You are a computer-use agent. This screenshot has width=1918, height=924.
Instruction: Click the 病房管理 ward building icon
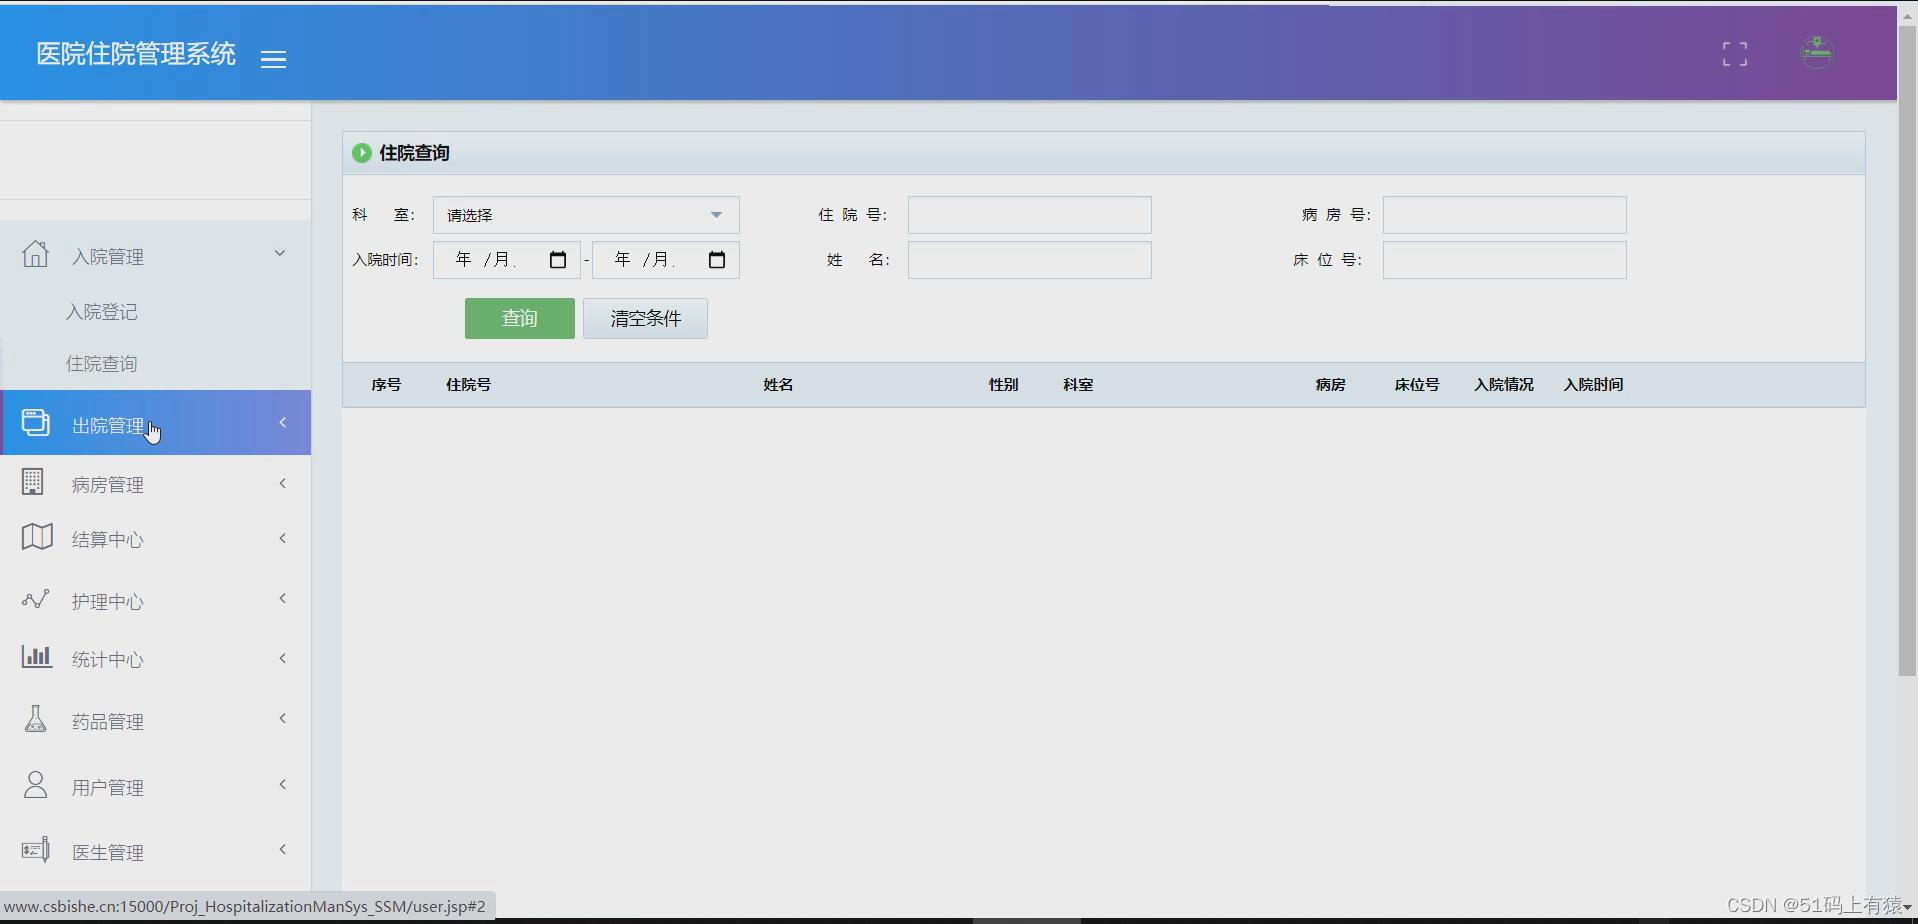[x=34, y=482]
